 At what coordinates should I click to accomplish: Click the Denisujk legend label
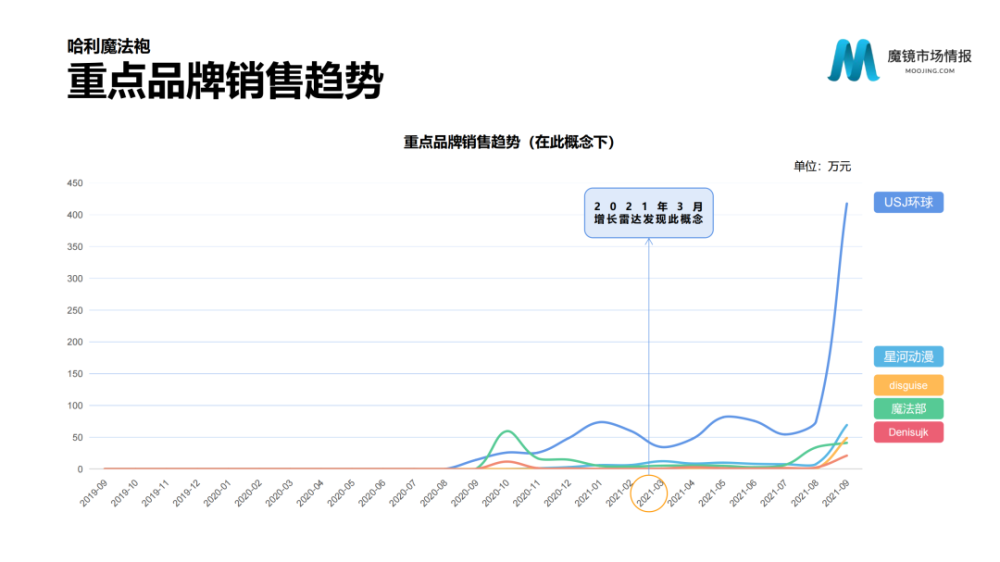(x=908, y=433)
